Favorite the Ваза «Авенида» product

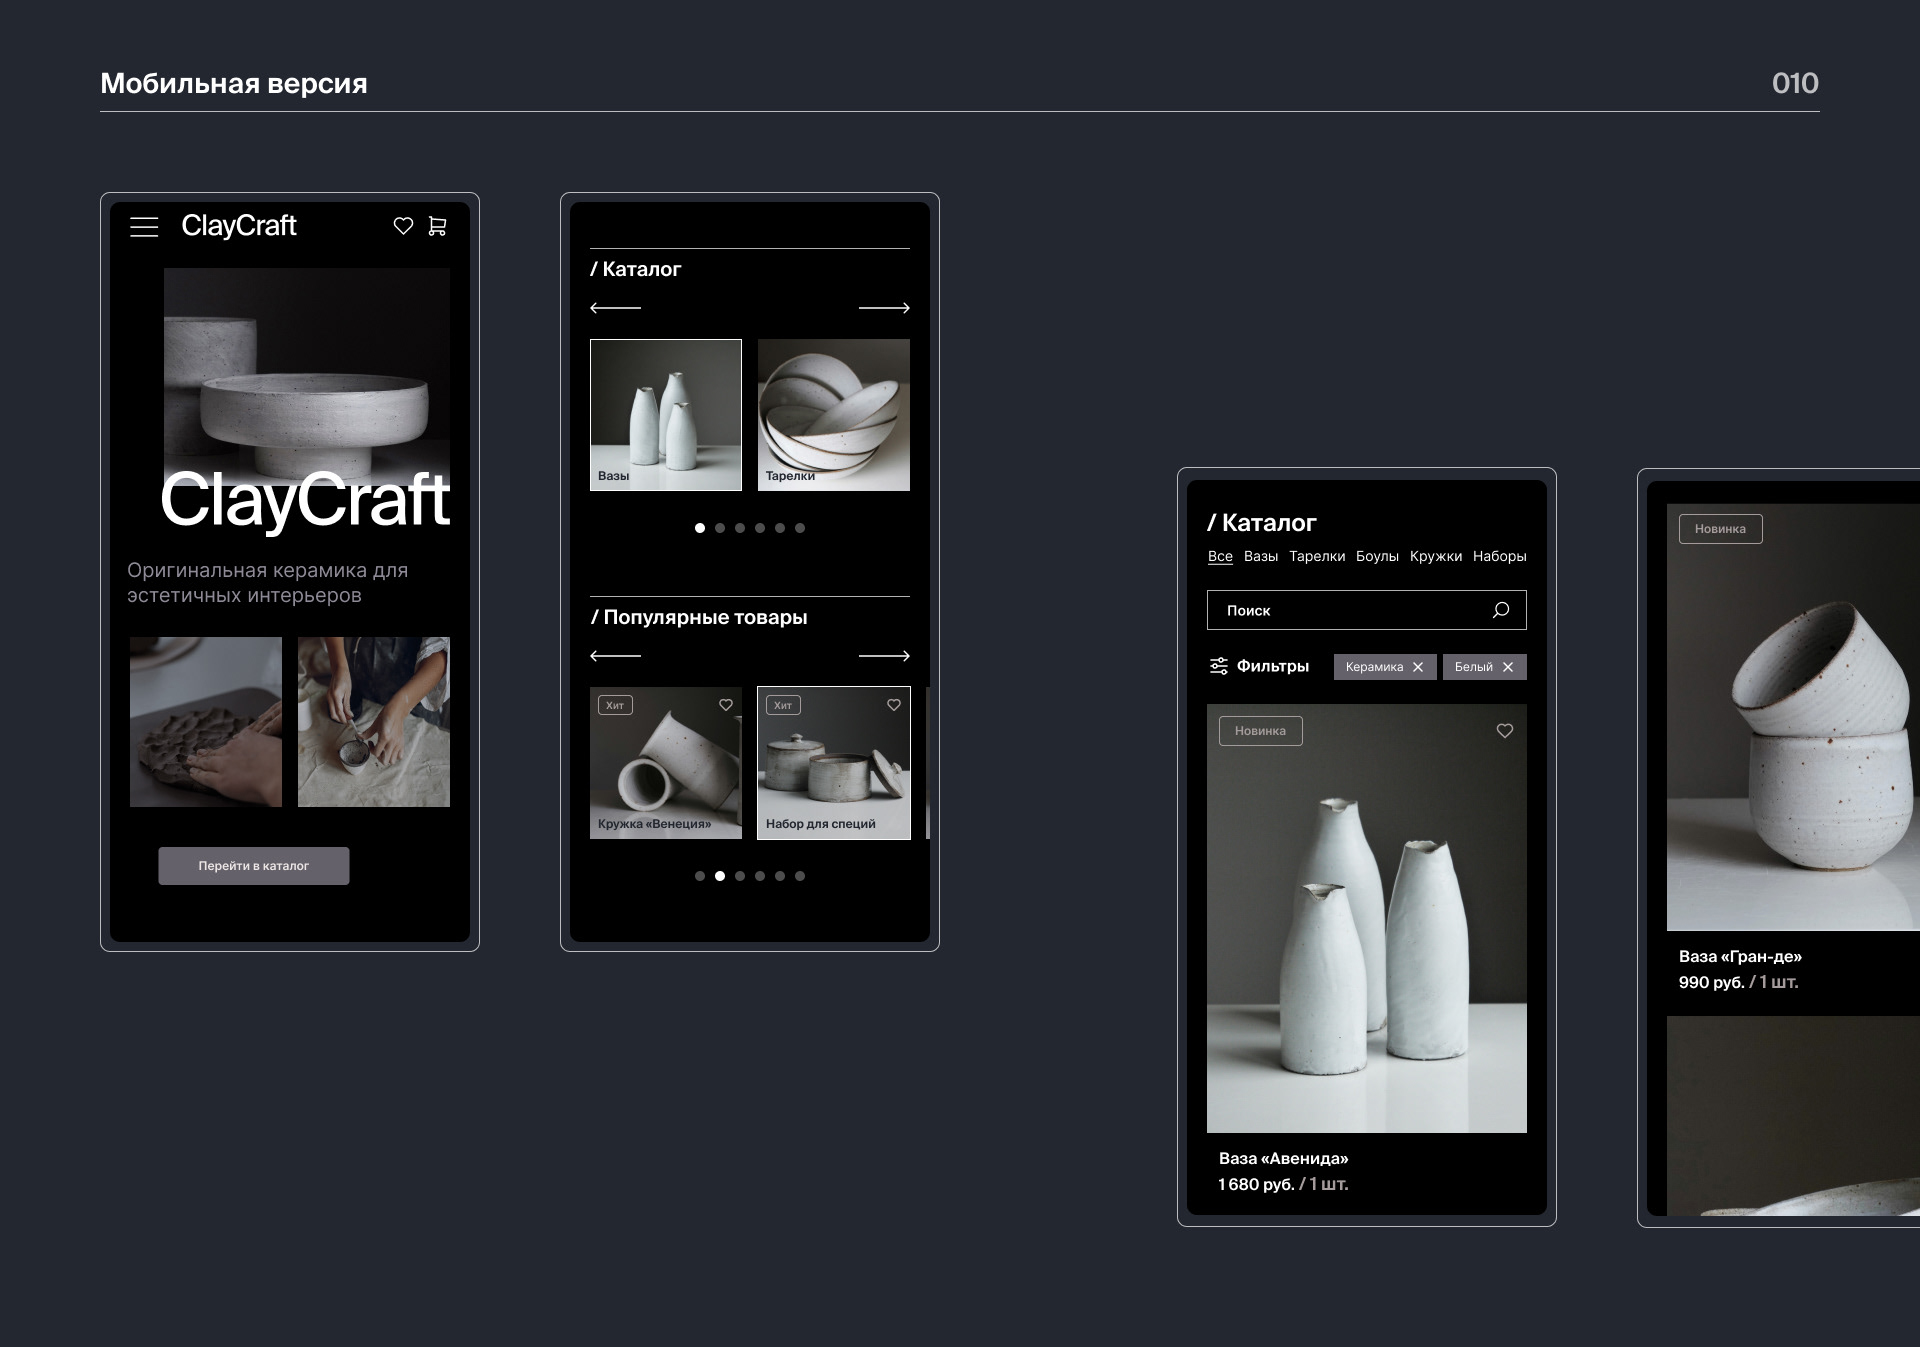coord(1504,731)
